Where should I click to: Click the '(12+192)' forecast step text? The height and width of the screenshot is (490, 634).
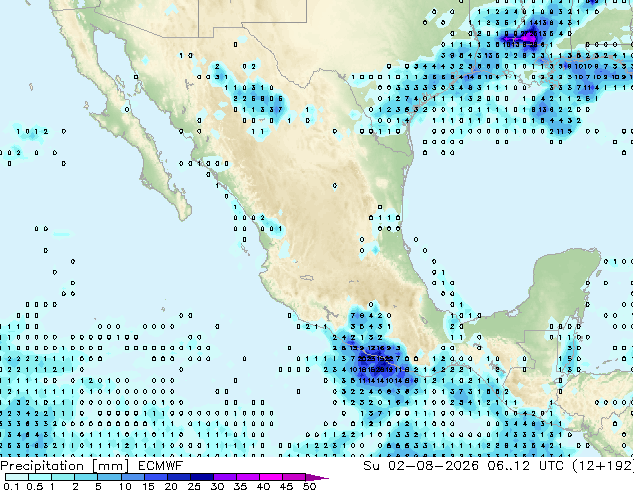(603, 466)
